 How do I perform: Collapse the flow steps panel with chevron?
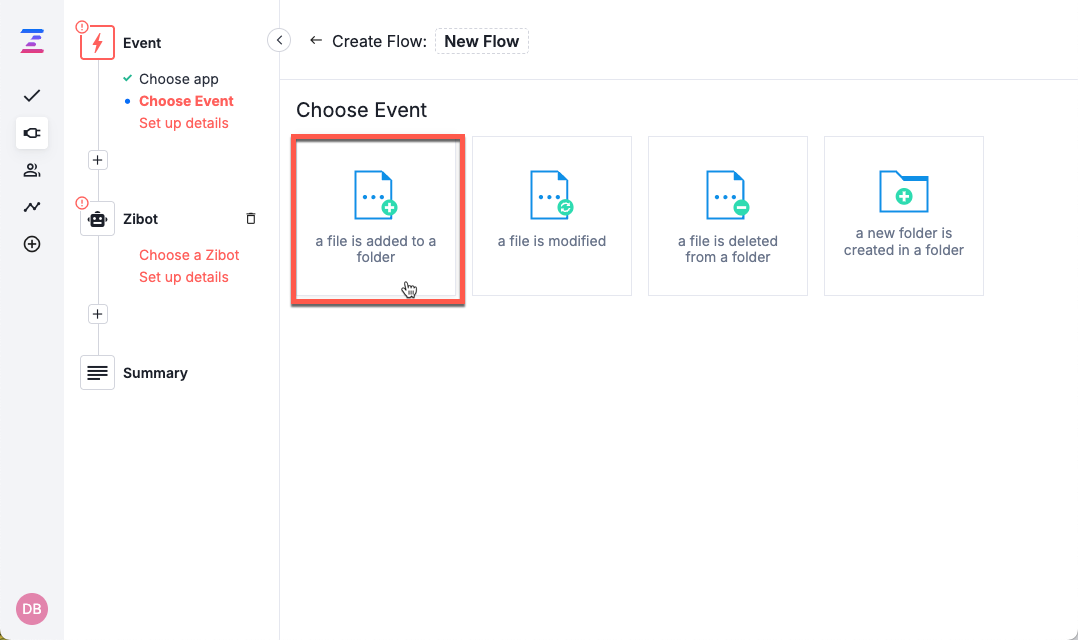(x=279, y=40)
